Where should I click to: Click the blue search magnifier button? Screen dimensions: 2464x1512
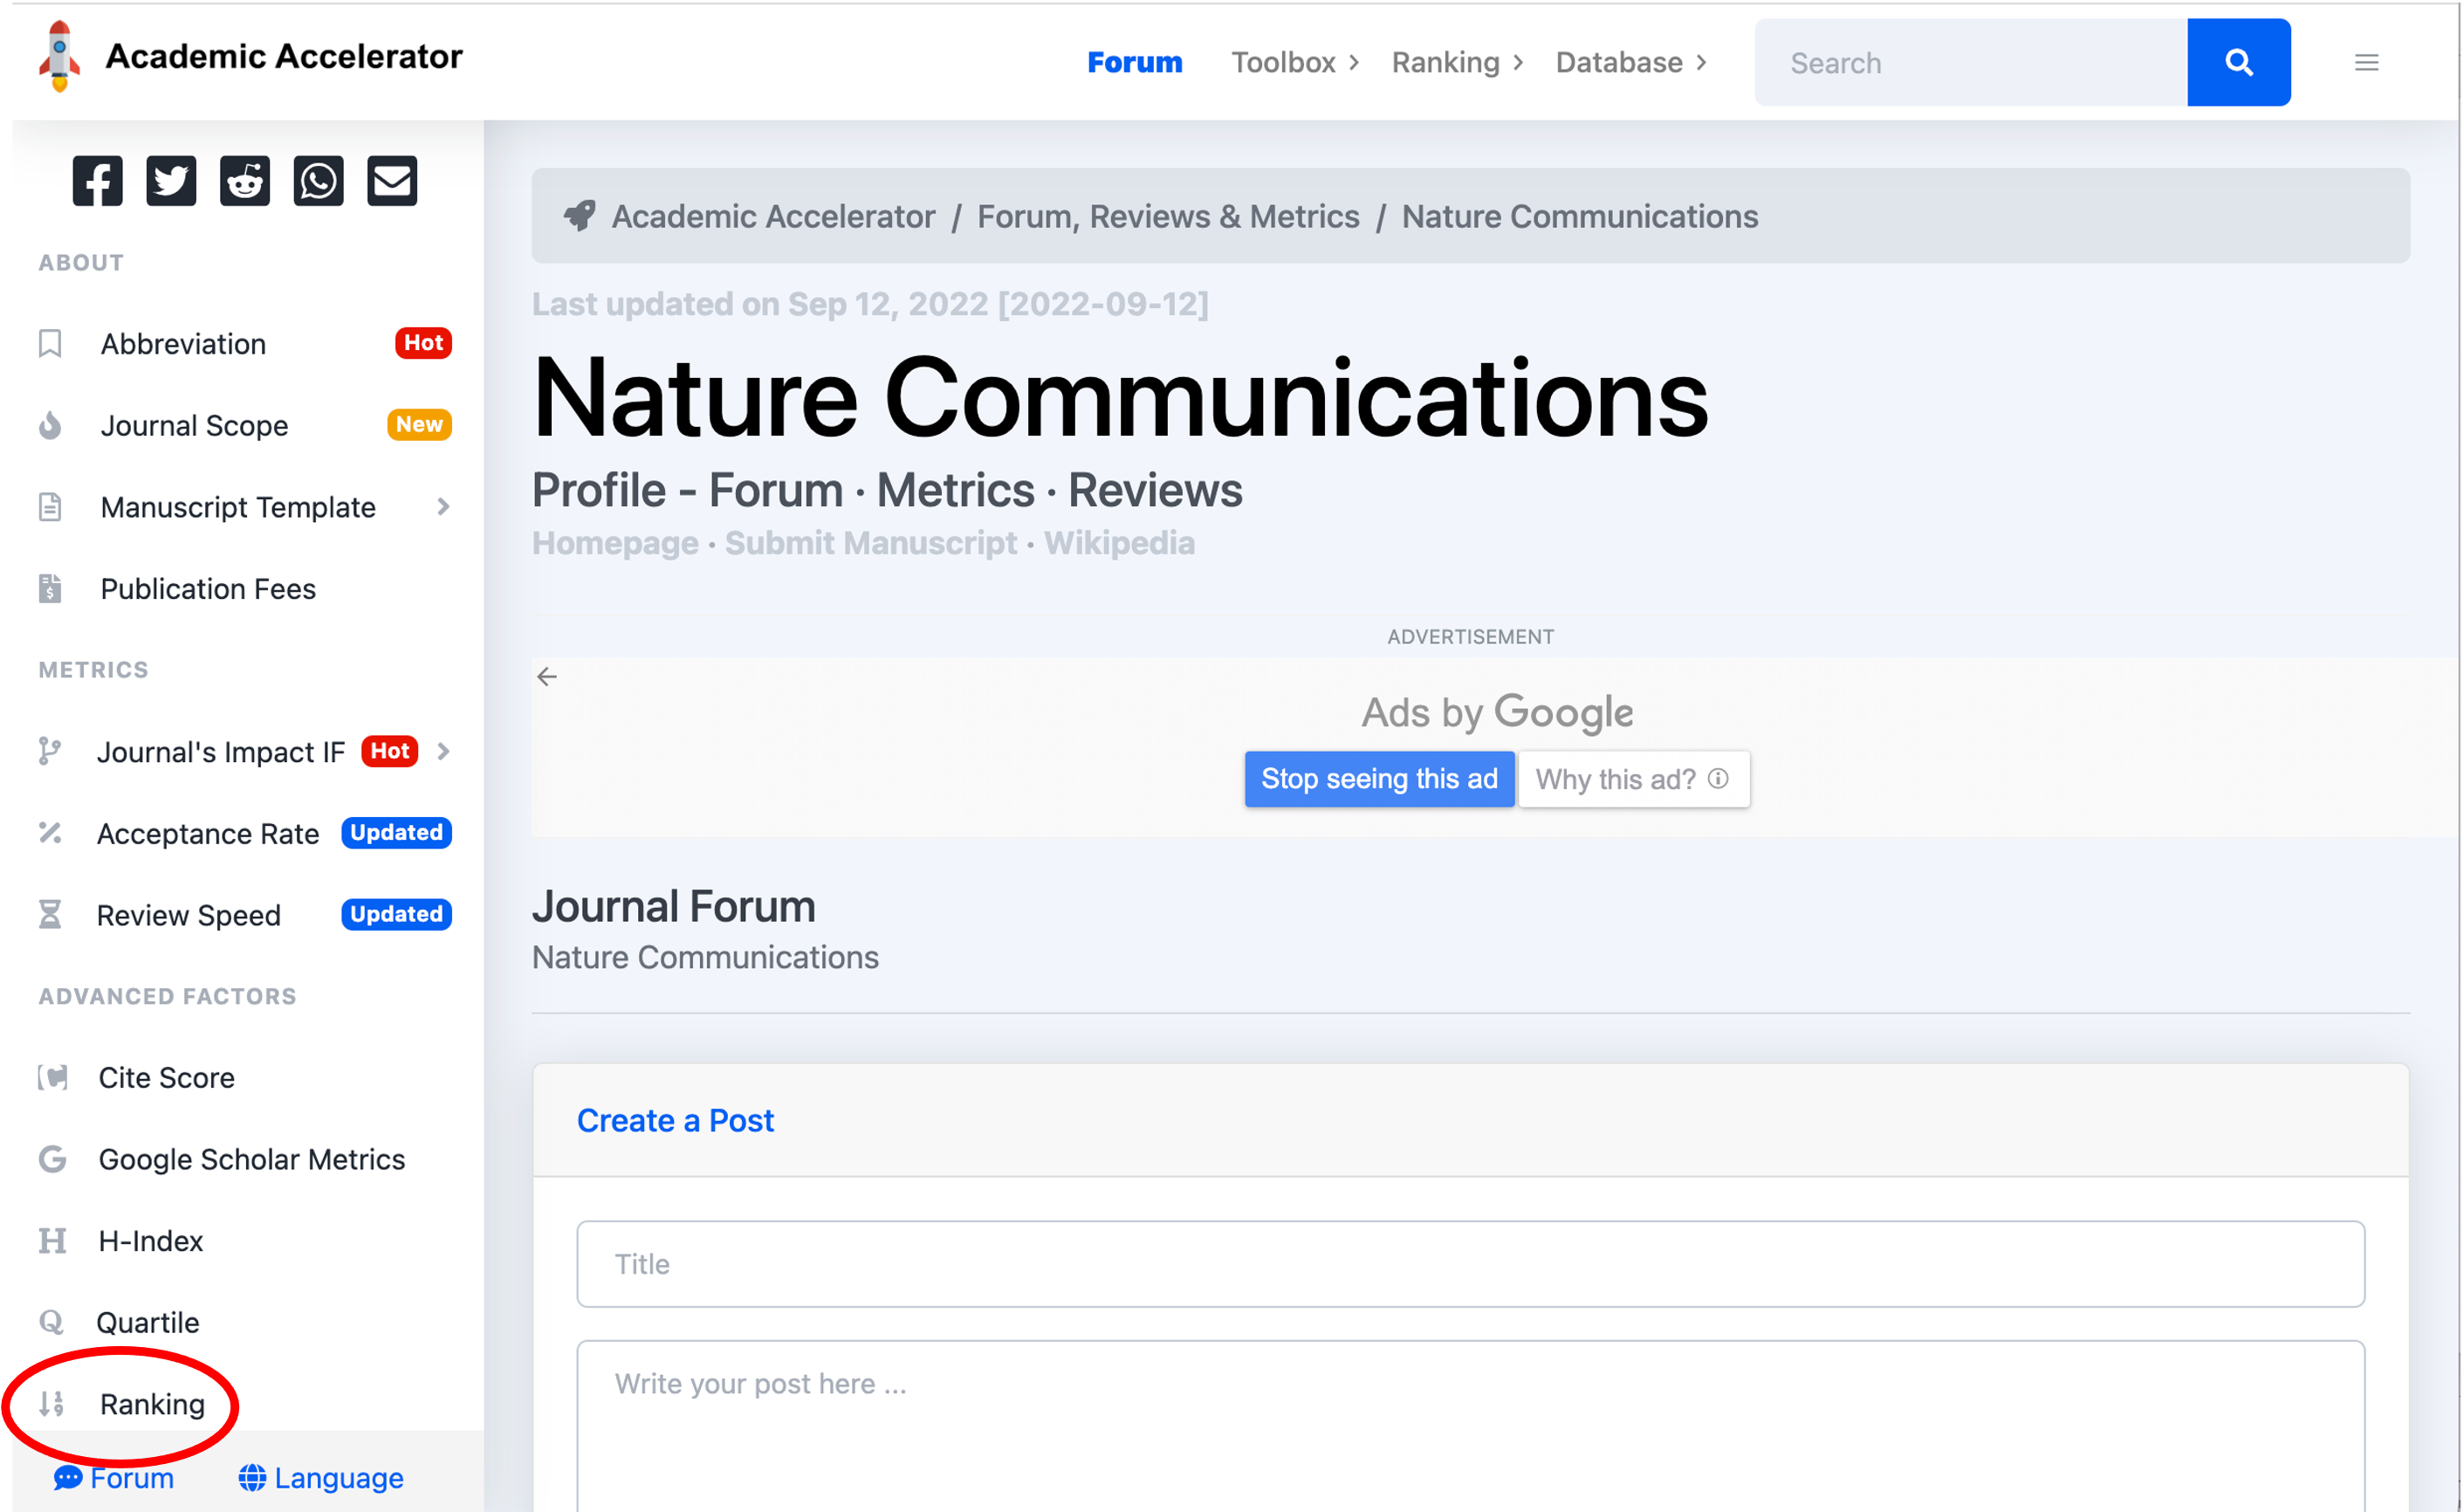[2238, 62]
